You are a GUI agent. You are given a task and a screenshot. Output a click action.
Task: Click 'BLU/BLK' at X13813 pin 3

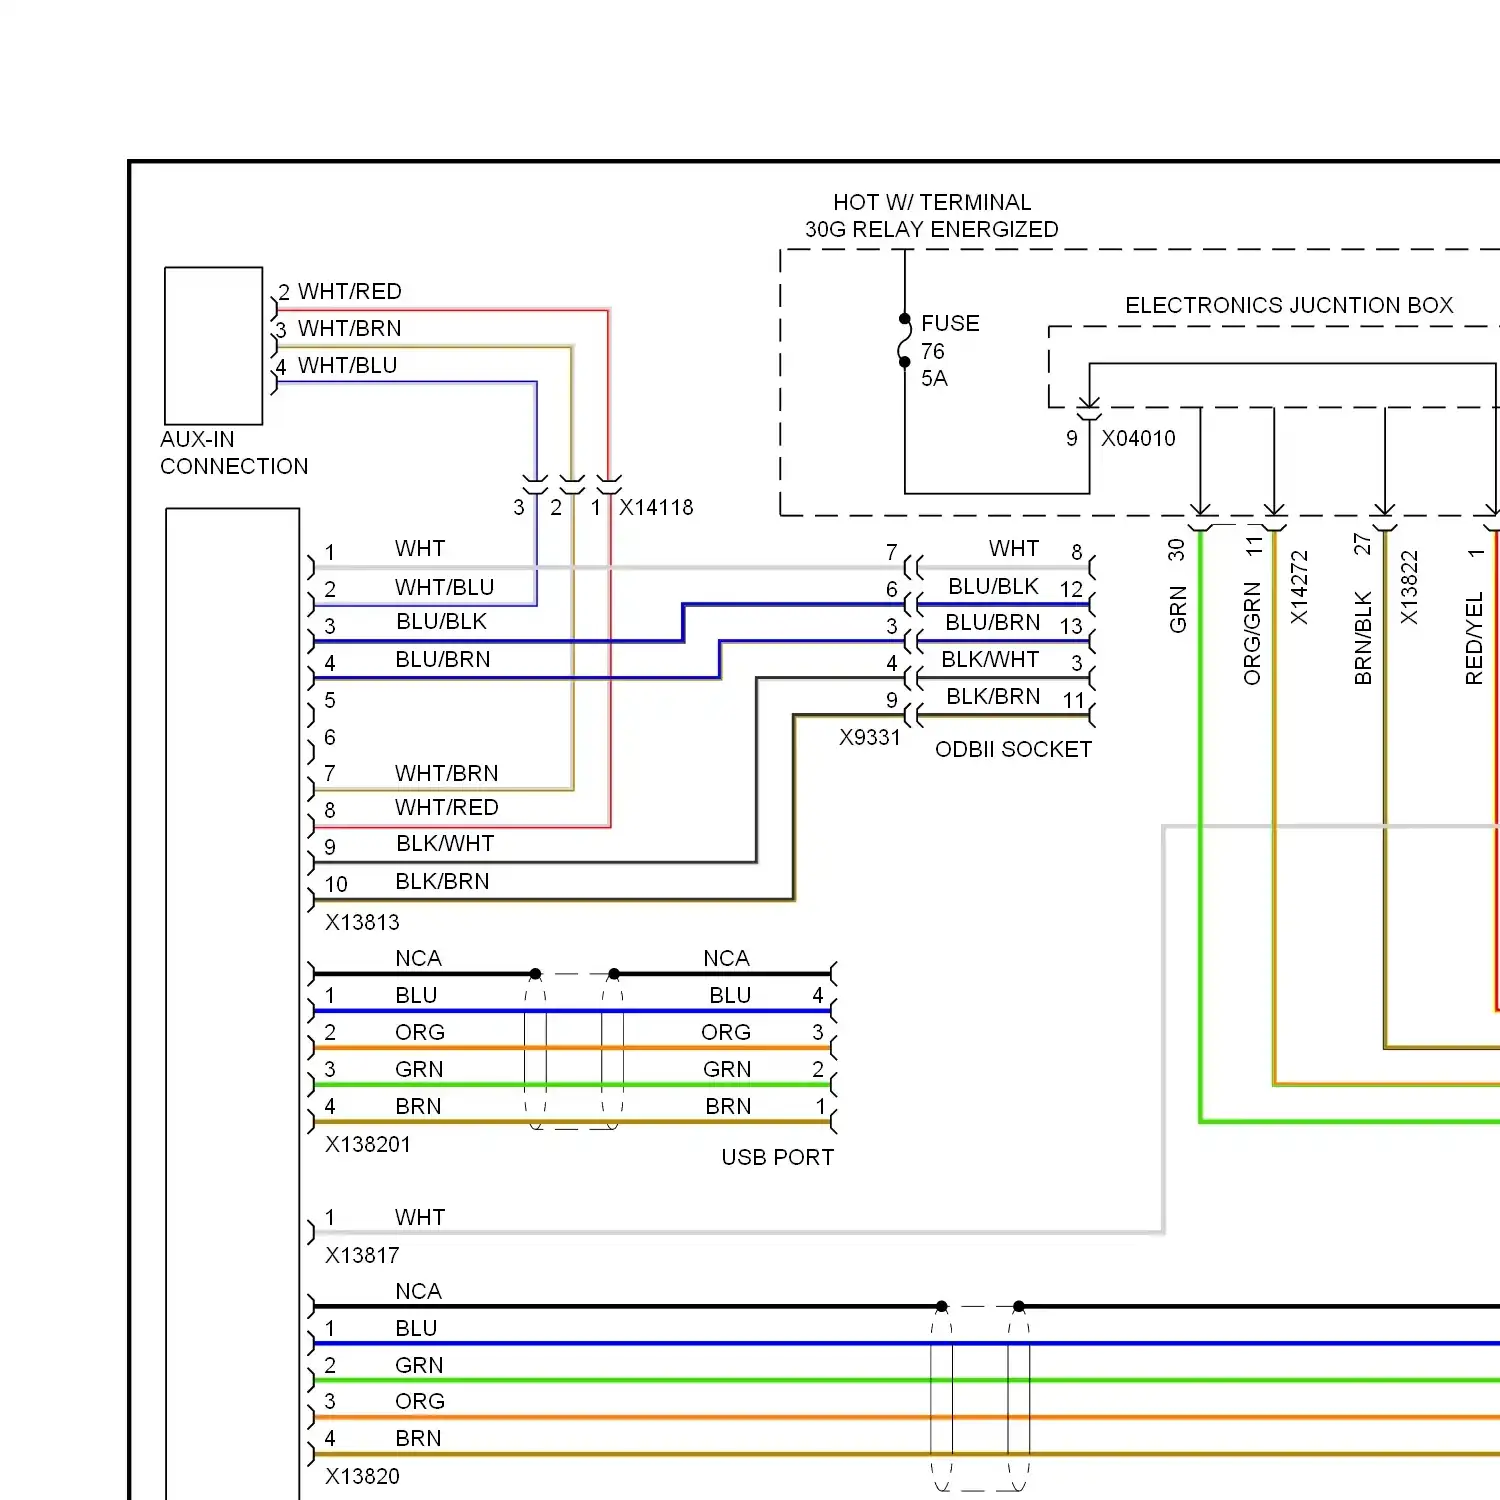[x=441, y=621]
